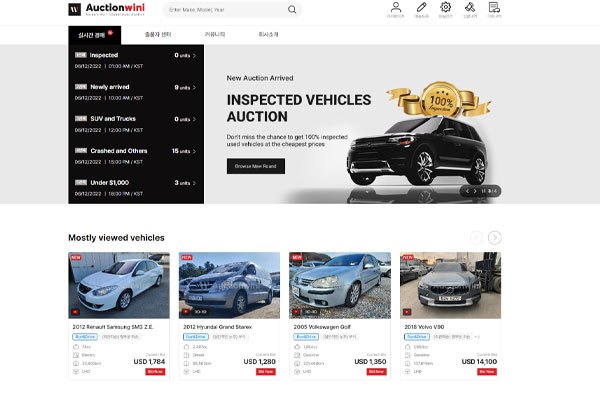This screenshot has width=600, height=400.
Task: Open the Under $1,000 auction row
Action: (x=136, y=188)
